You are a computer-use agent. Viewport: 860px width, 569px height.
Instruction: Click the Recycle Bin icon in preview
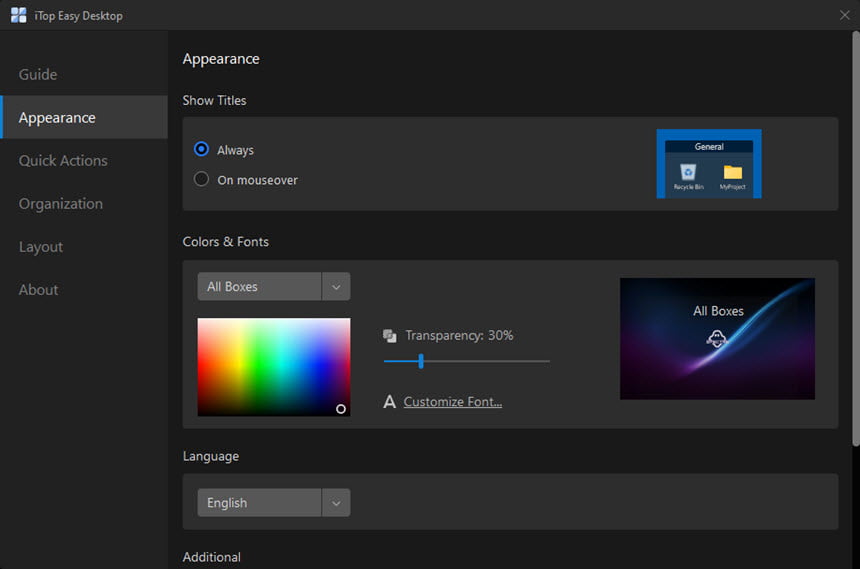coord(688,172)
